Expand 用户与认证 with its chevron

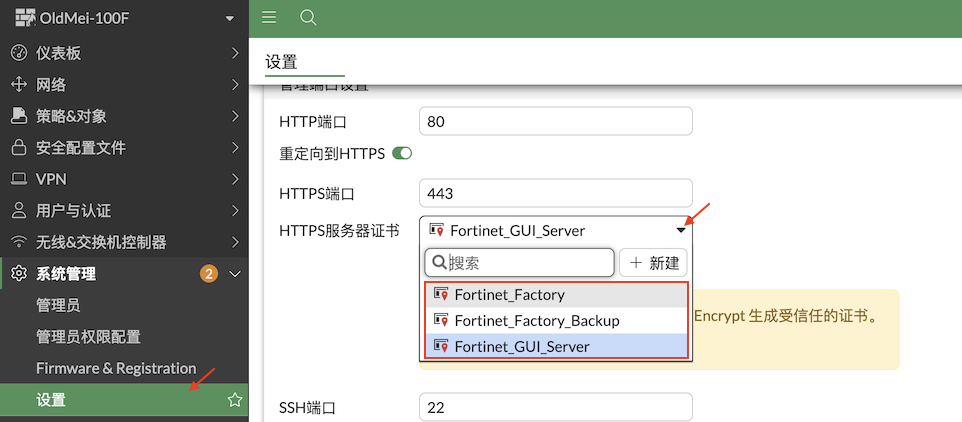click(235, 211)
